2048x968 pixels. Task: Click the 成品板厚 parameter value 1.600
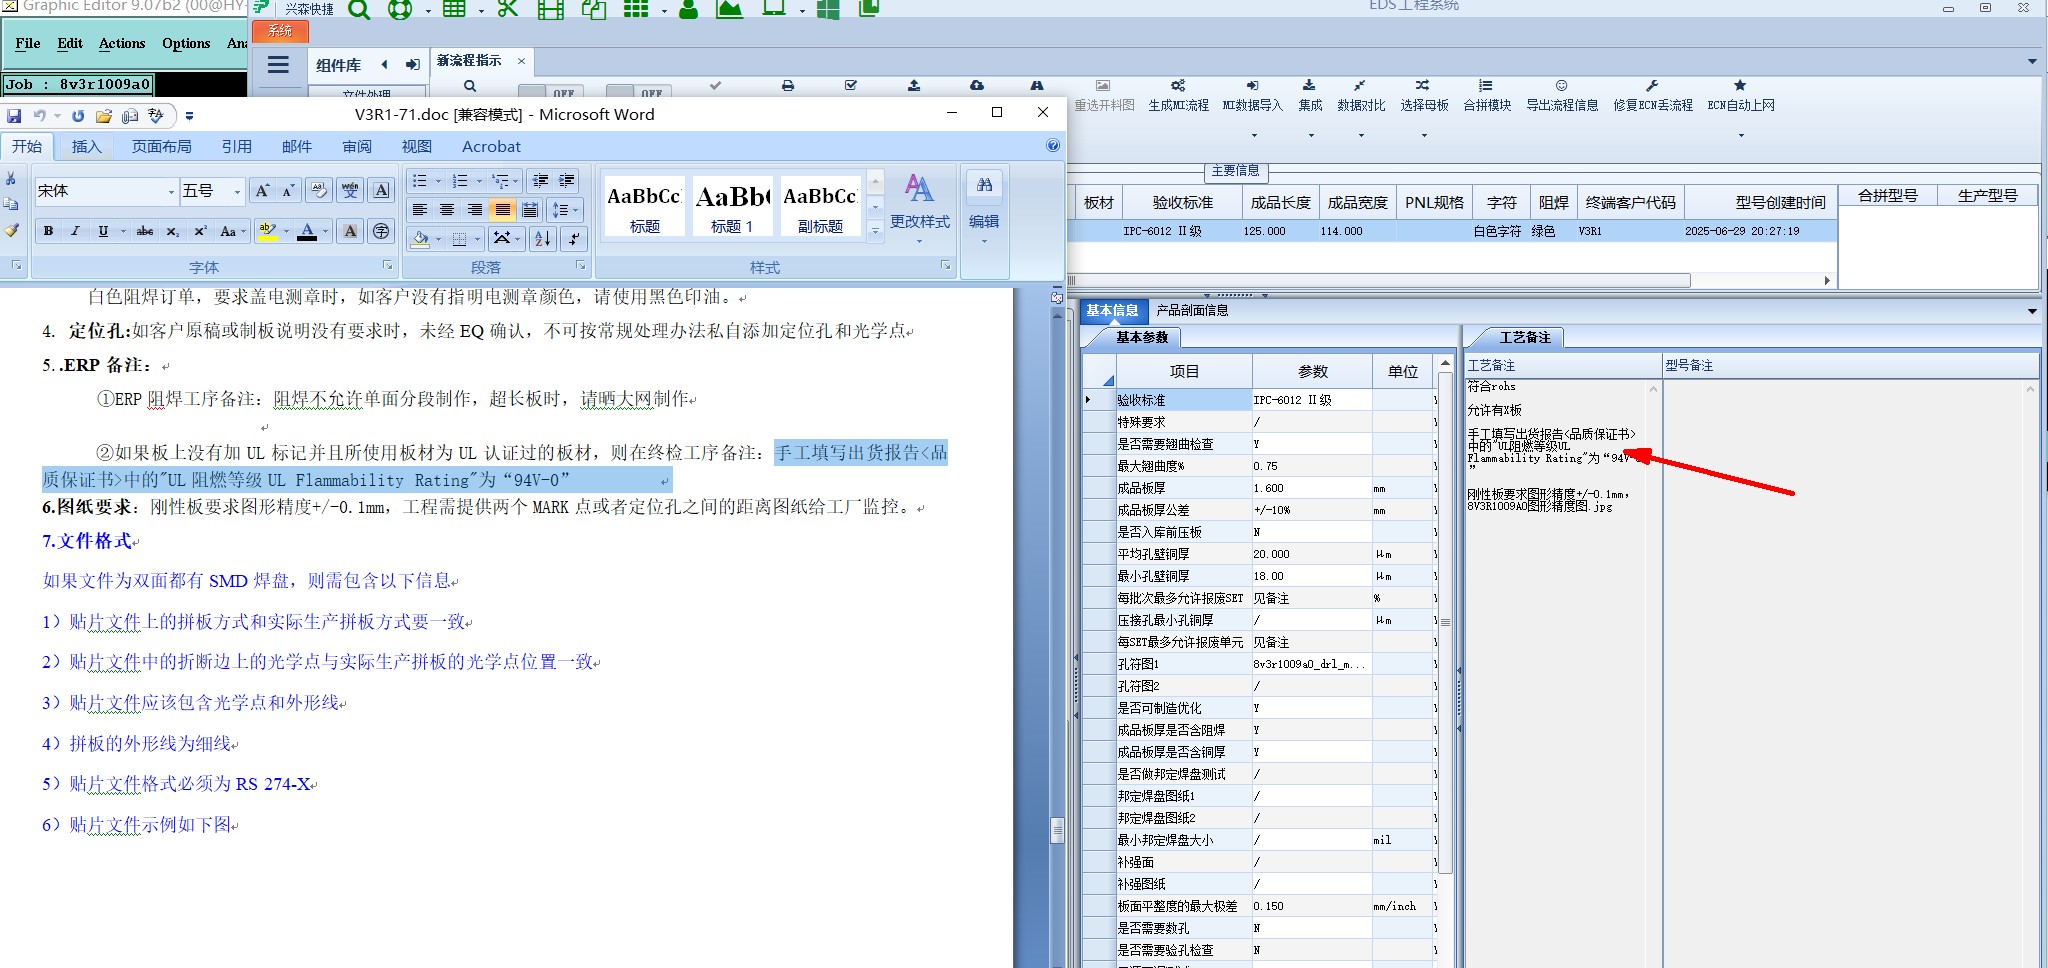1311,488
